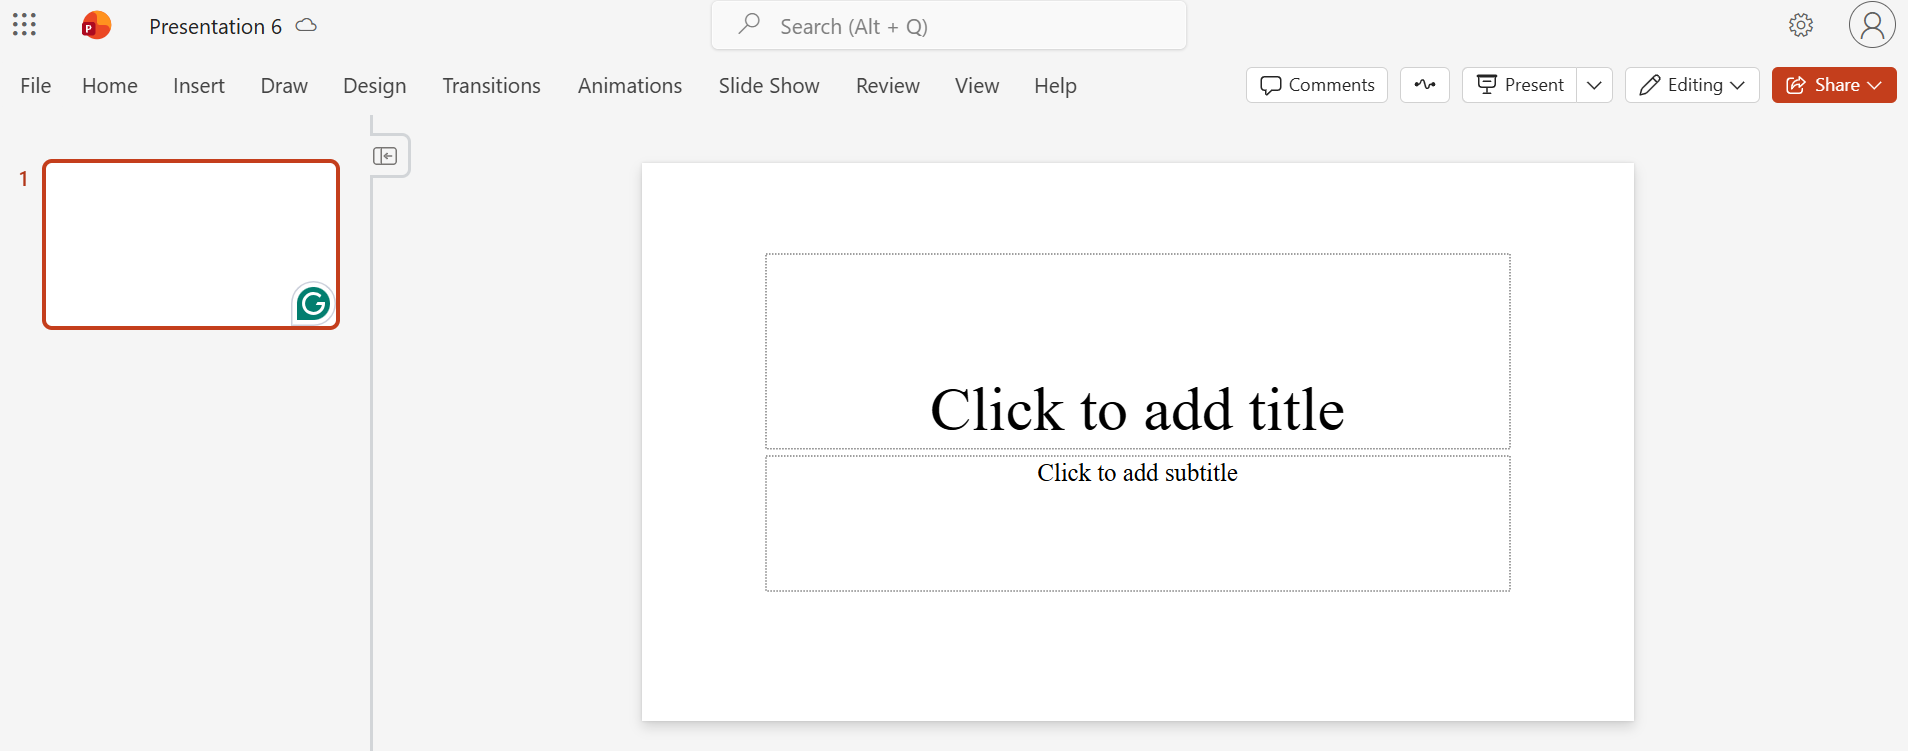Go to the Transitions tab
The image size is (1908, 751).
[492, 86]
